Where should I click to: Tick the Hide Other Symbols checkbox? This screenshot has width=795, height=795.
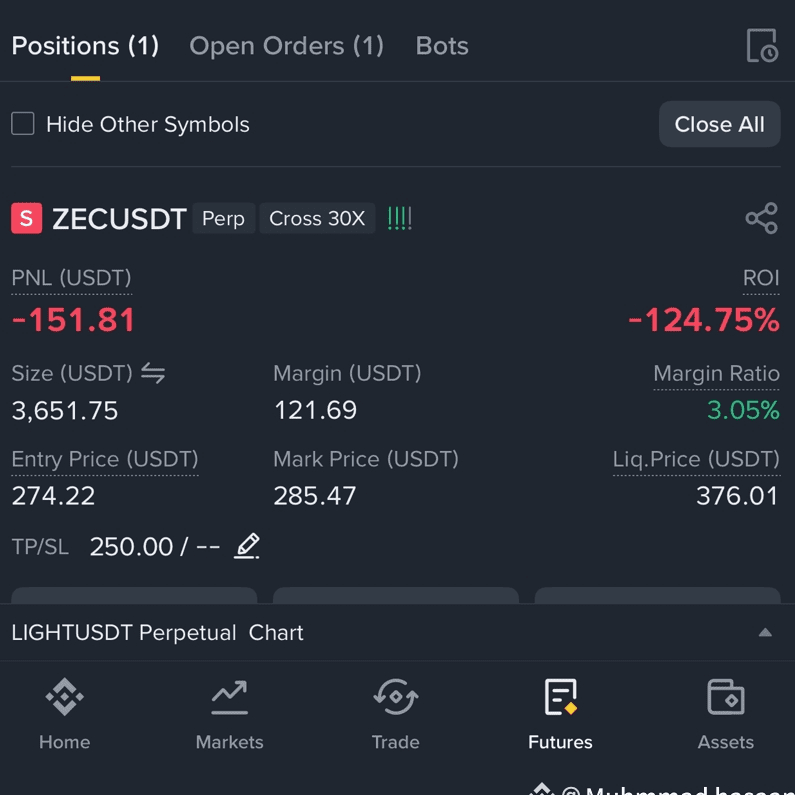tap(23, 124)
